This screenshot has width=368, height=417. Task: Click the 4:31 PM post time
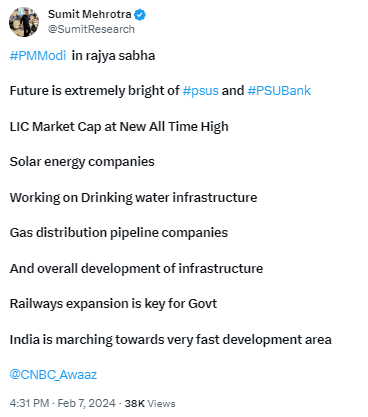[29, 403]
